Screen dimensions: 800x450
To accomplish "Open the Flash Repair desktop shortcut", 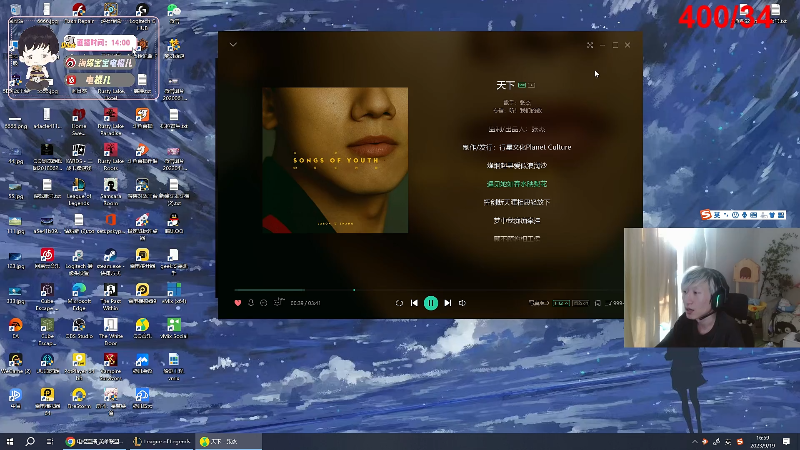I will [x=79, y=13].
